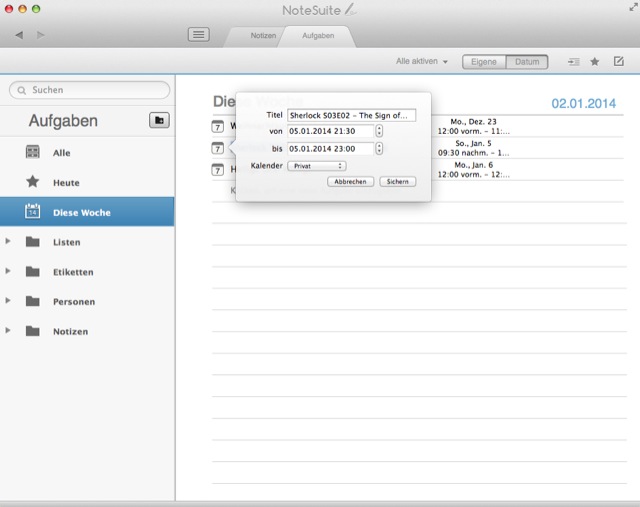Open the Alle tasks view in the sidebar
This screenshot has width=640, height=507.
tap(61, 153)
